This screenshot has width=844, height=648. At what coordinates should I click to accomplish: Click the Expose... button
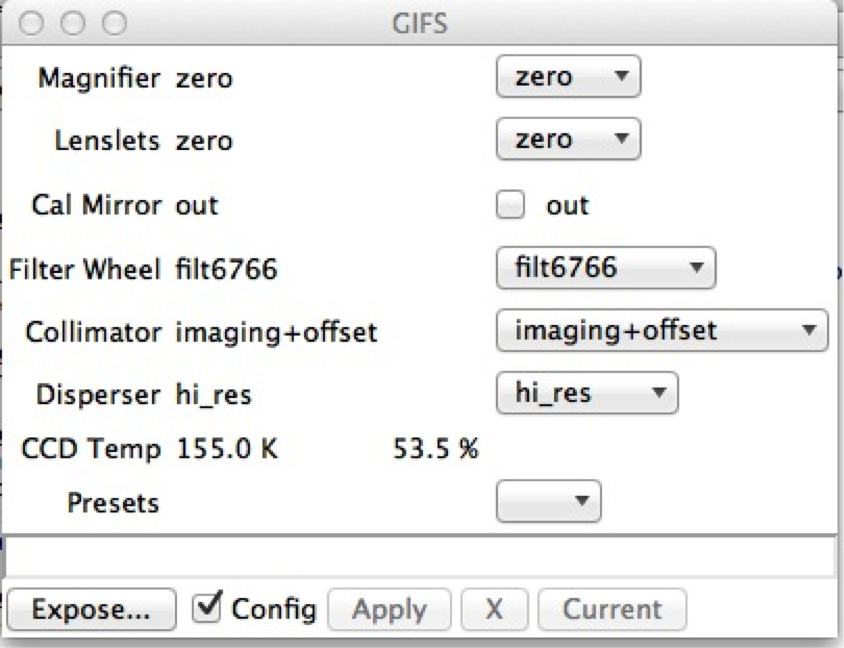click(89, 608)
